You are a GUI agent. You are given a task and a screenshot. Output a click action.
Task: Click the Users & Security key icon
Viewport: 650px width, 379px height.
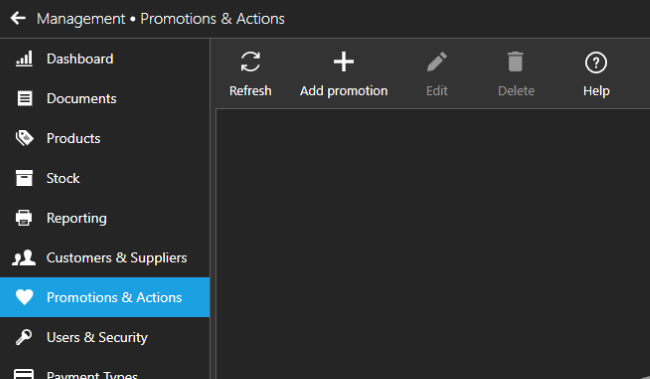[24, 337]
